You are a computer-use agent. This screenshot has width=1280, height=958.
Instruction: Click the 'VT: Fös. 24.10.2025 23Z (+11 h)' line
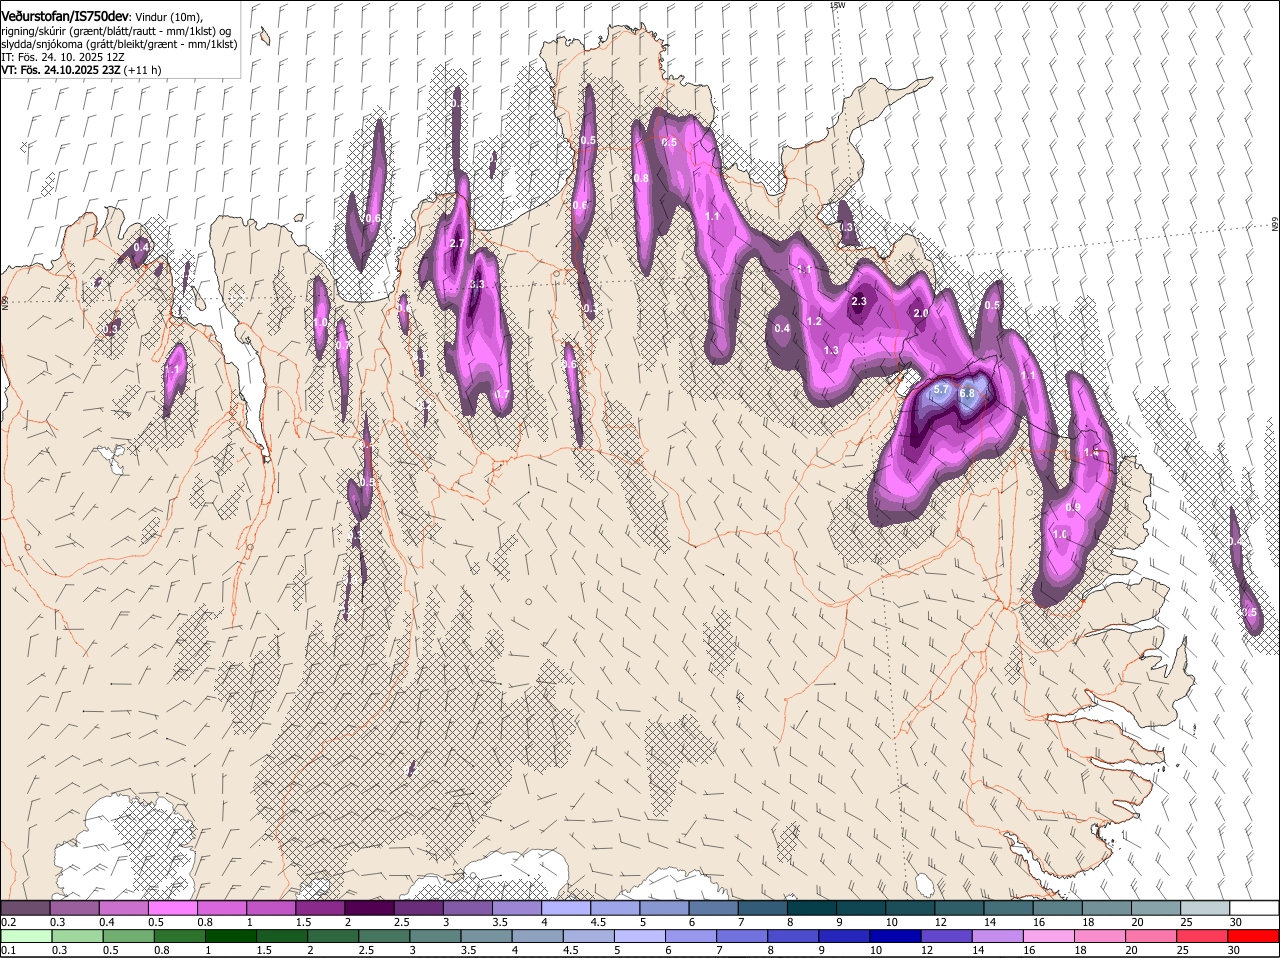(x=81, y=70)
